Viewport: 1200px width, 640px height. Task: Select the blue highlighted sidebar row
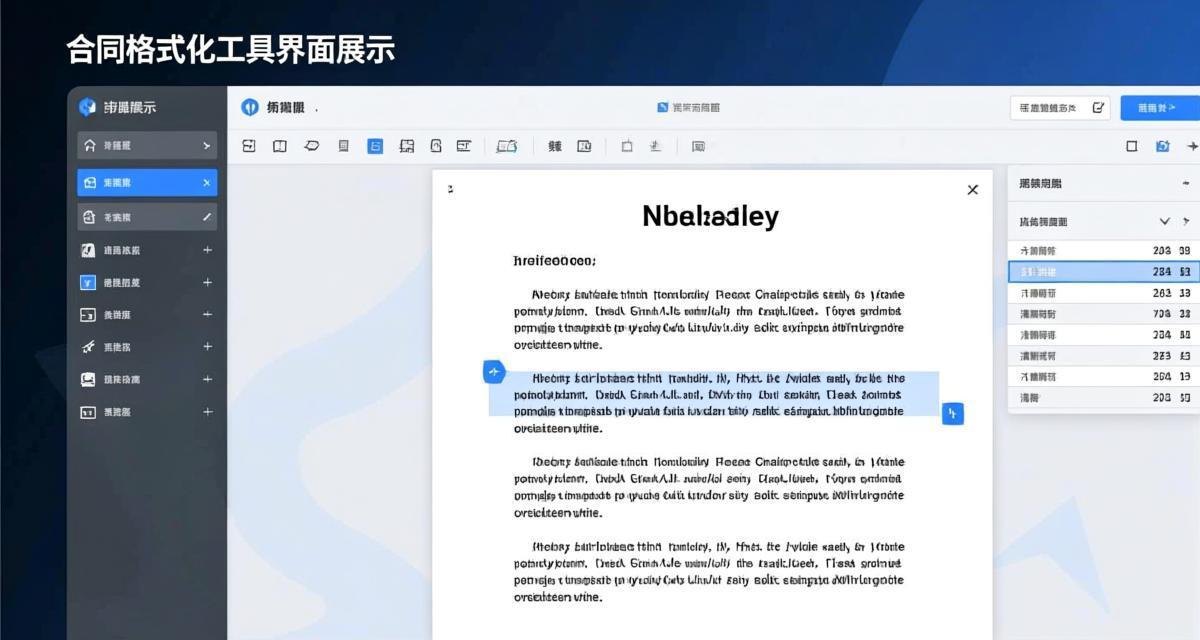pyautogui.click(x=147, y=183)
